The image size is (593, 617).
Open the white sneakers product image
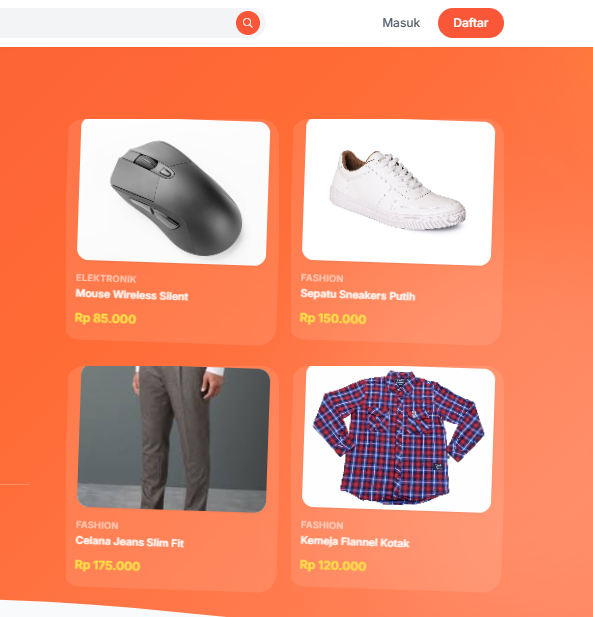(399, 192)
